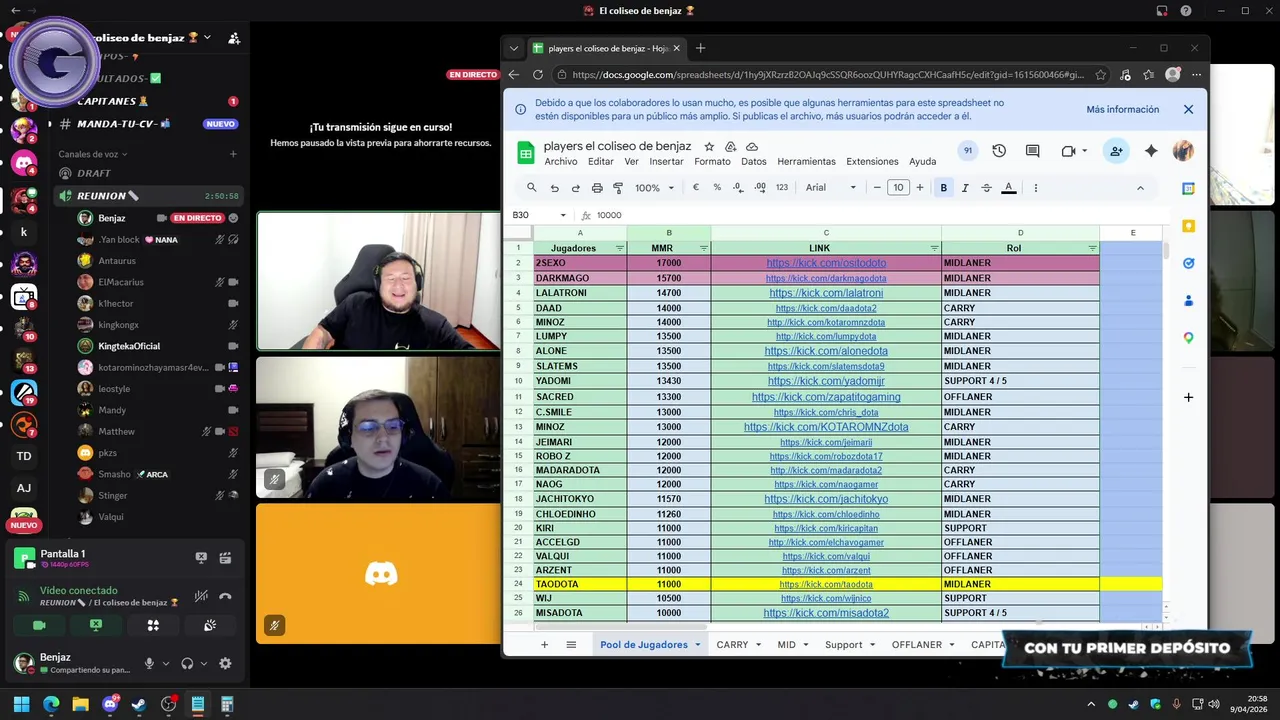Screen dimensions: 1280x720
Task: Switch to the MID sheet tab
Action: click(x=793, y=645)
